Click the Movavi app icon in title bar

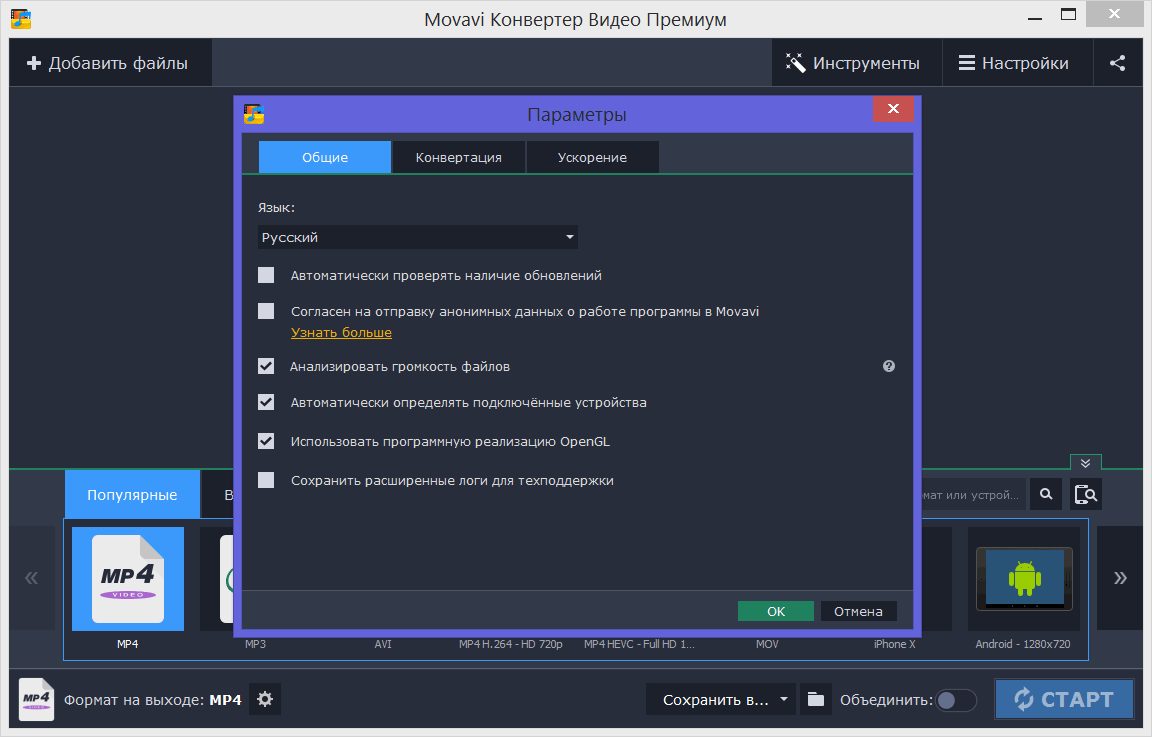coord(21,18)
